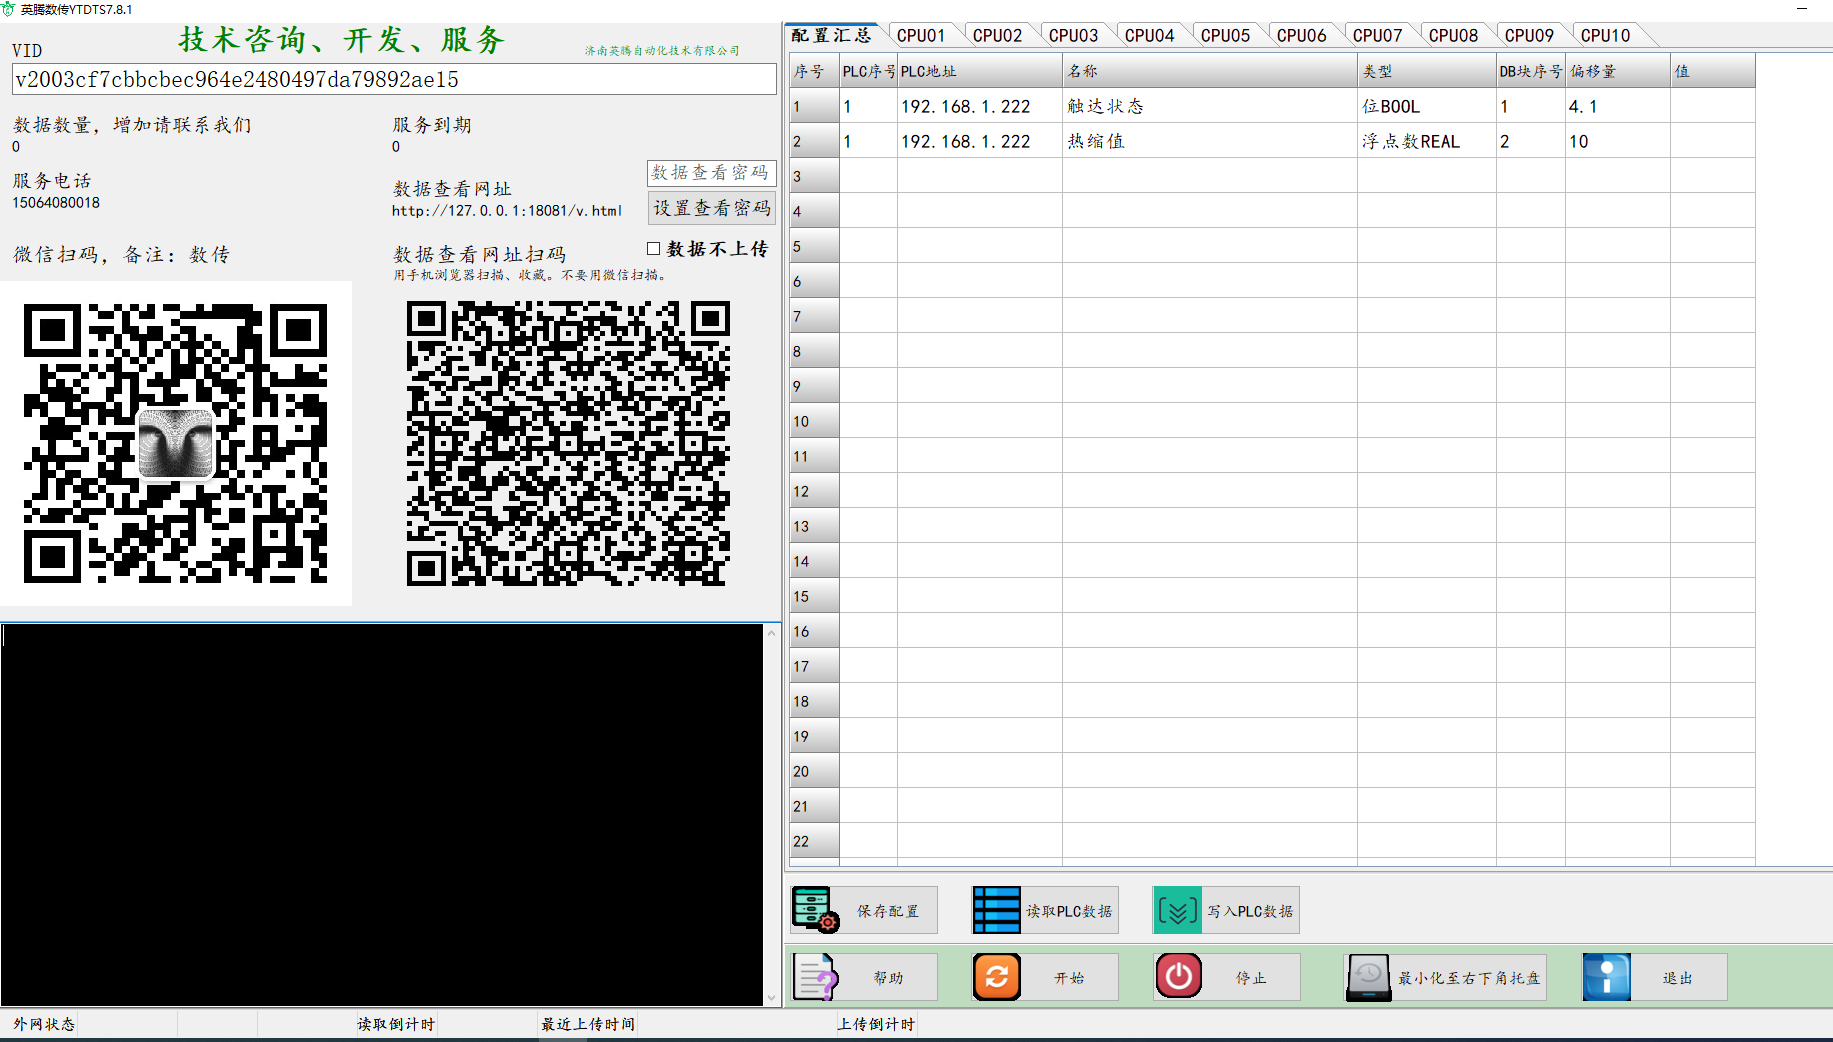Click the 外网状态 status bar entry
1833x1042 pixels.
coord(44,1024)
